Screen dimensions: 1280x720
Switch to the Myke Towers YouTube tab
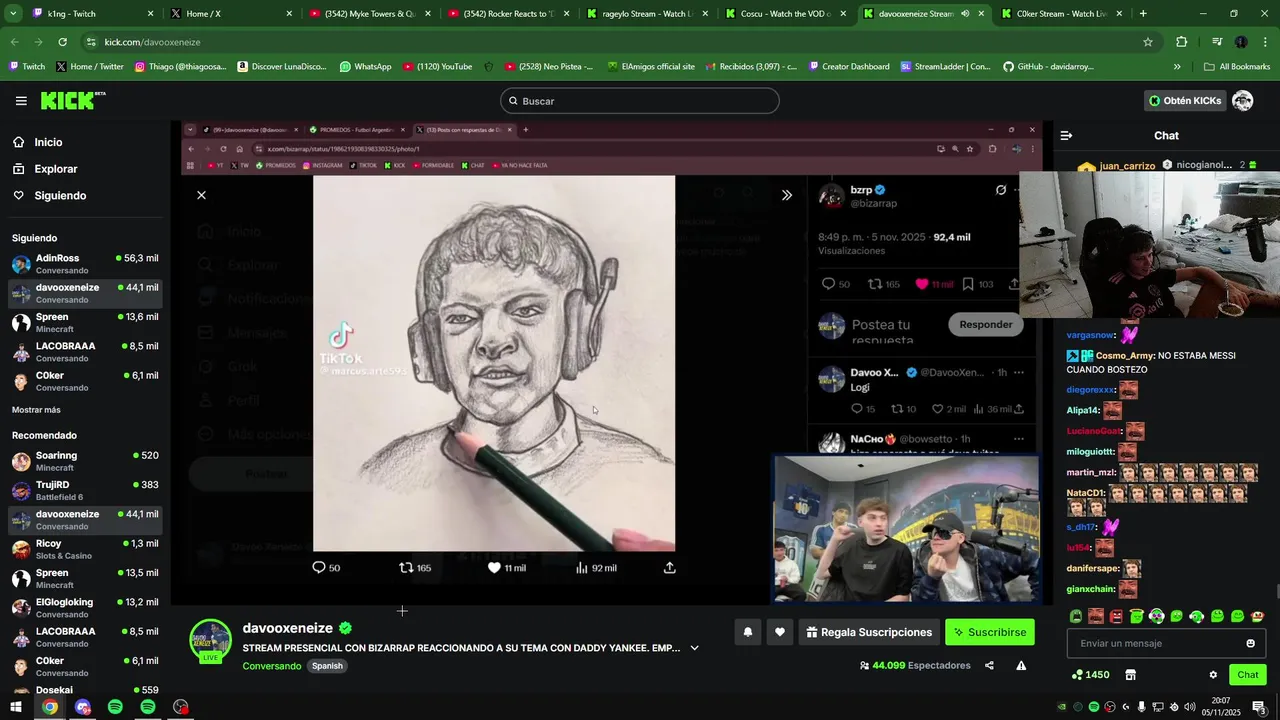click(x=371, y=14)
